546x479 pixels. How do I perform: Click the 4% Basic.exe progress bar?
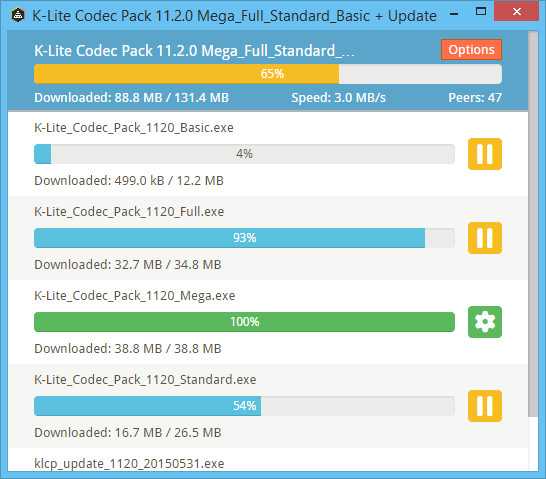click(x=244, y=154)
